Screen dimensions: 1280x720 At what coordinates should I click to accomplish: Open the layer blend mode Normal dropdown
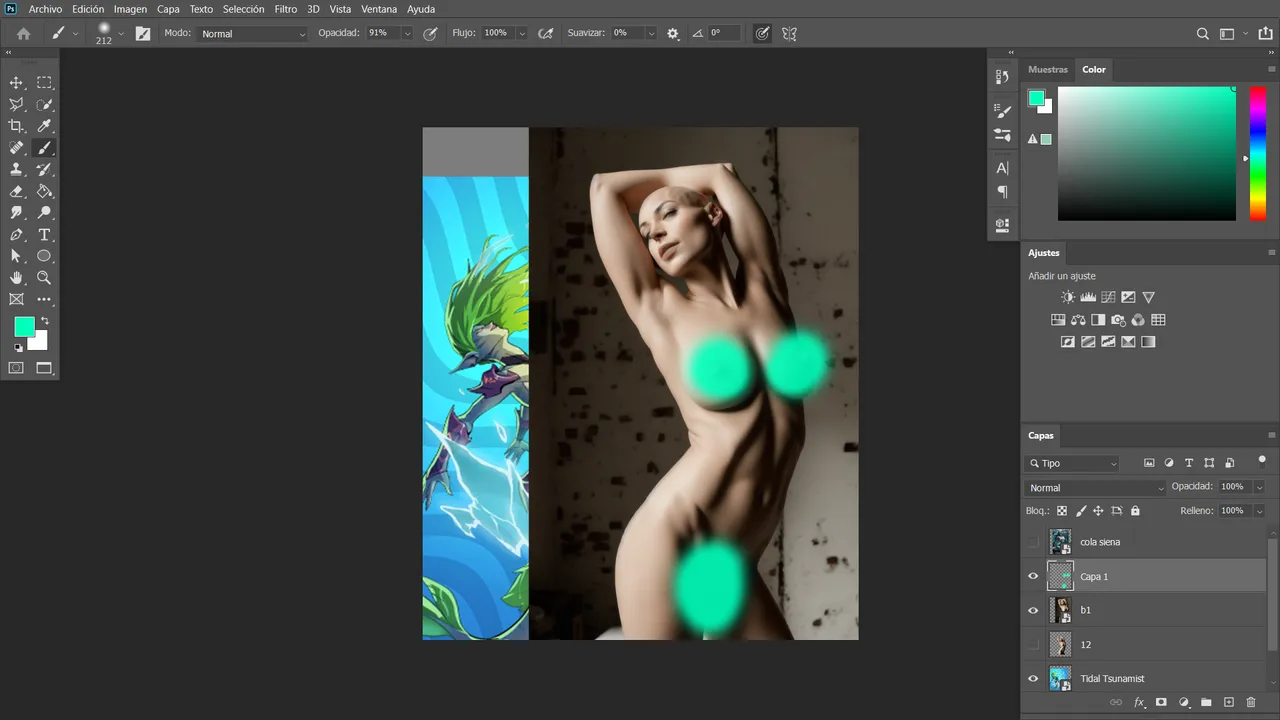tap(1096, 488)
